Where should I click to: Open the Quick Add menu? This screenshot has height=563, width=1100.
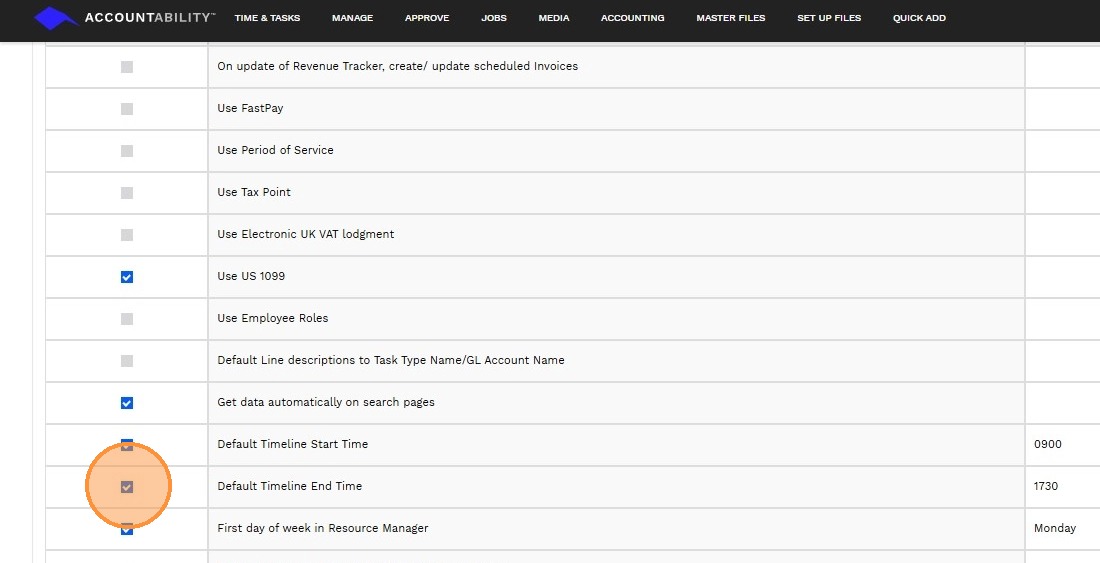[x=919, y=18]
